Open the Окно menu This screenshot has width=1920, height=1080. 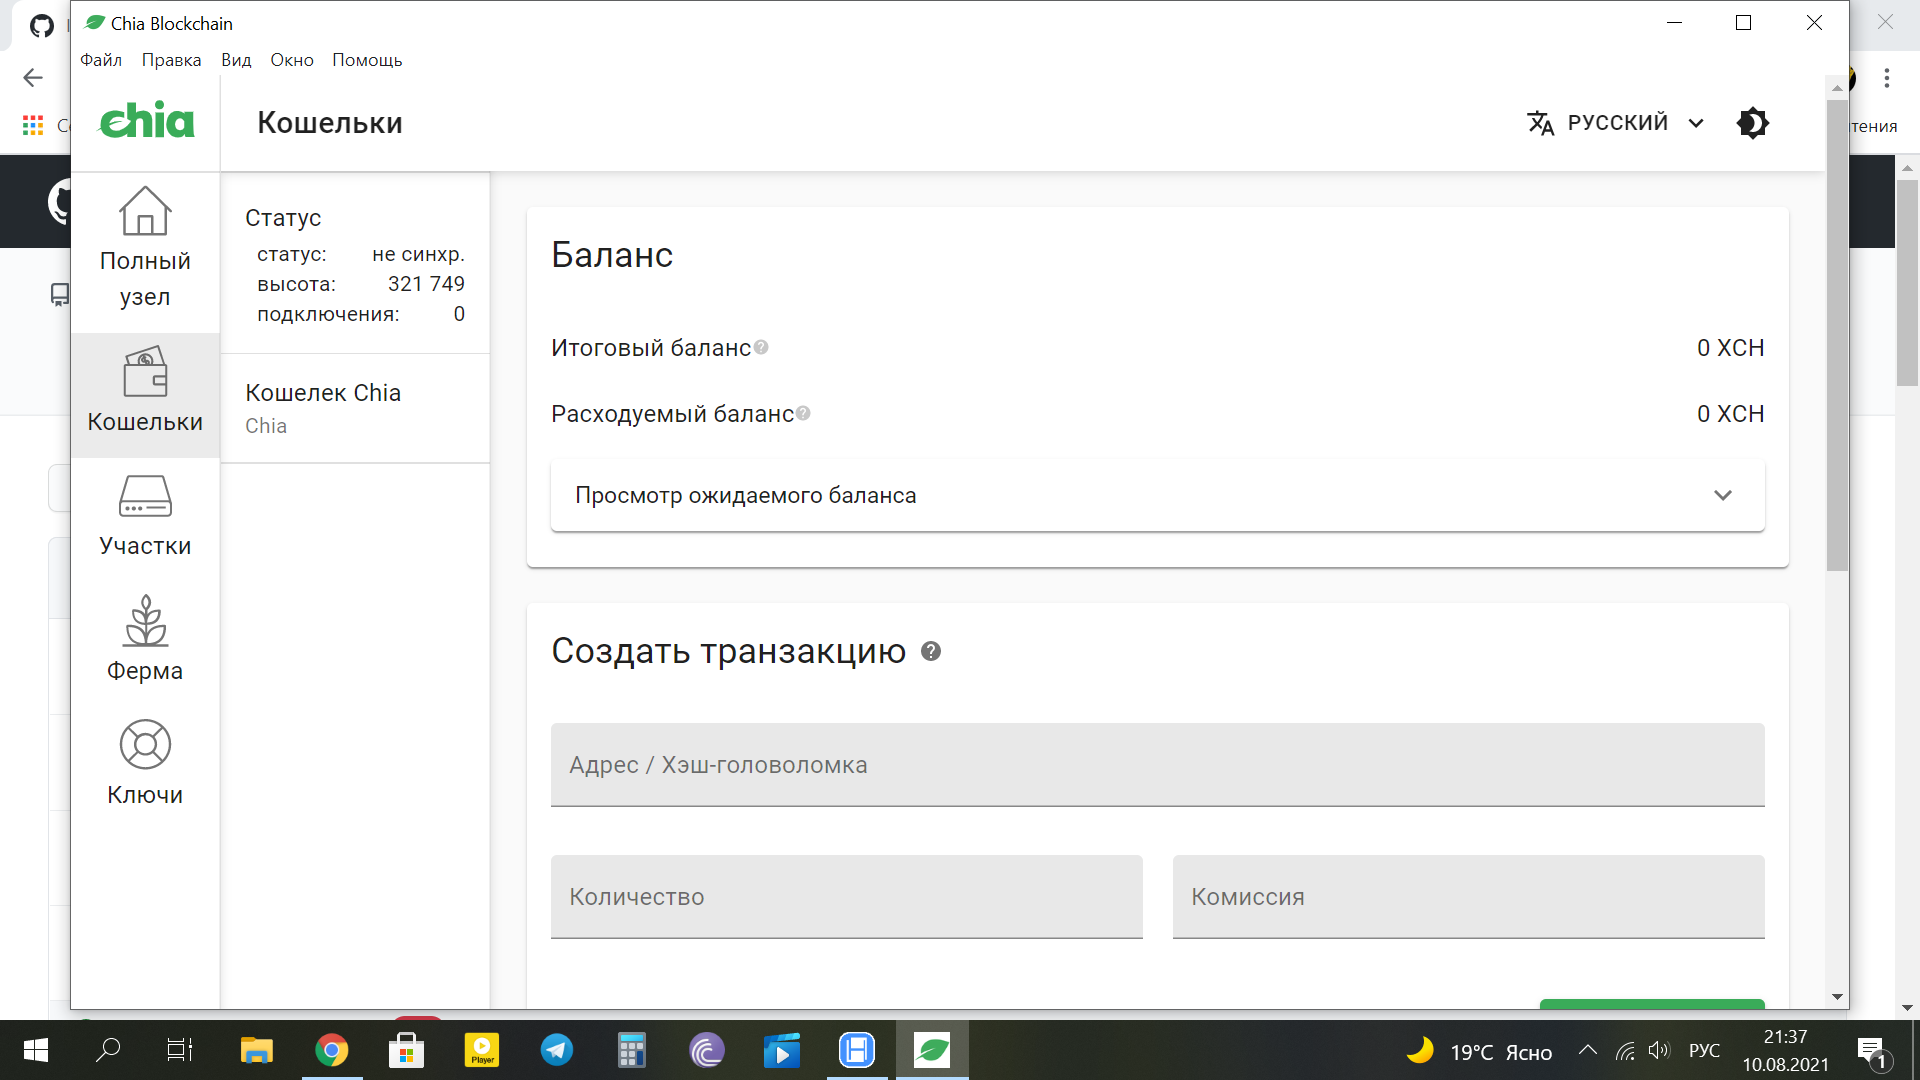tap(292, 60)
